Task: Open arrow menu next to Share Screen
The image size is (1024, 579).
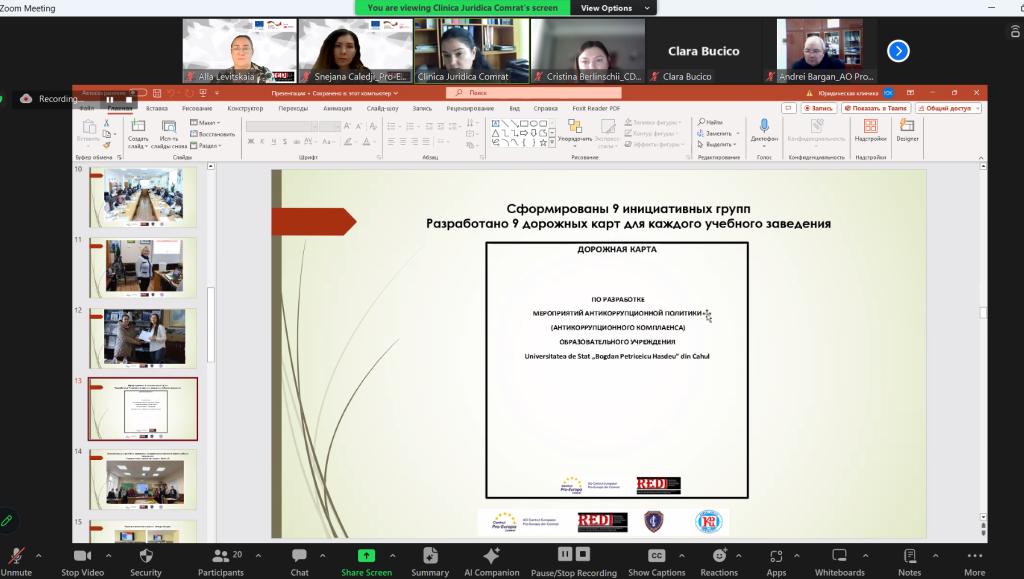Action: pyautogui.click(x=392, y=556)
